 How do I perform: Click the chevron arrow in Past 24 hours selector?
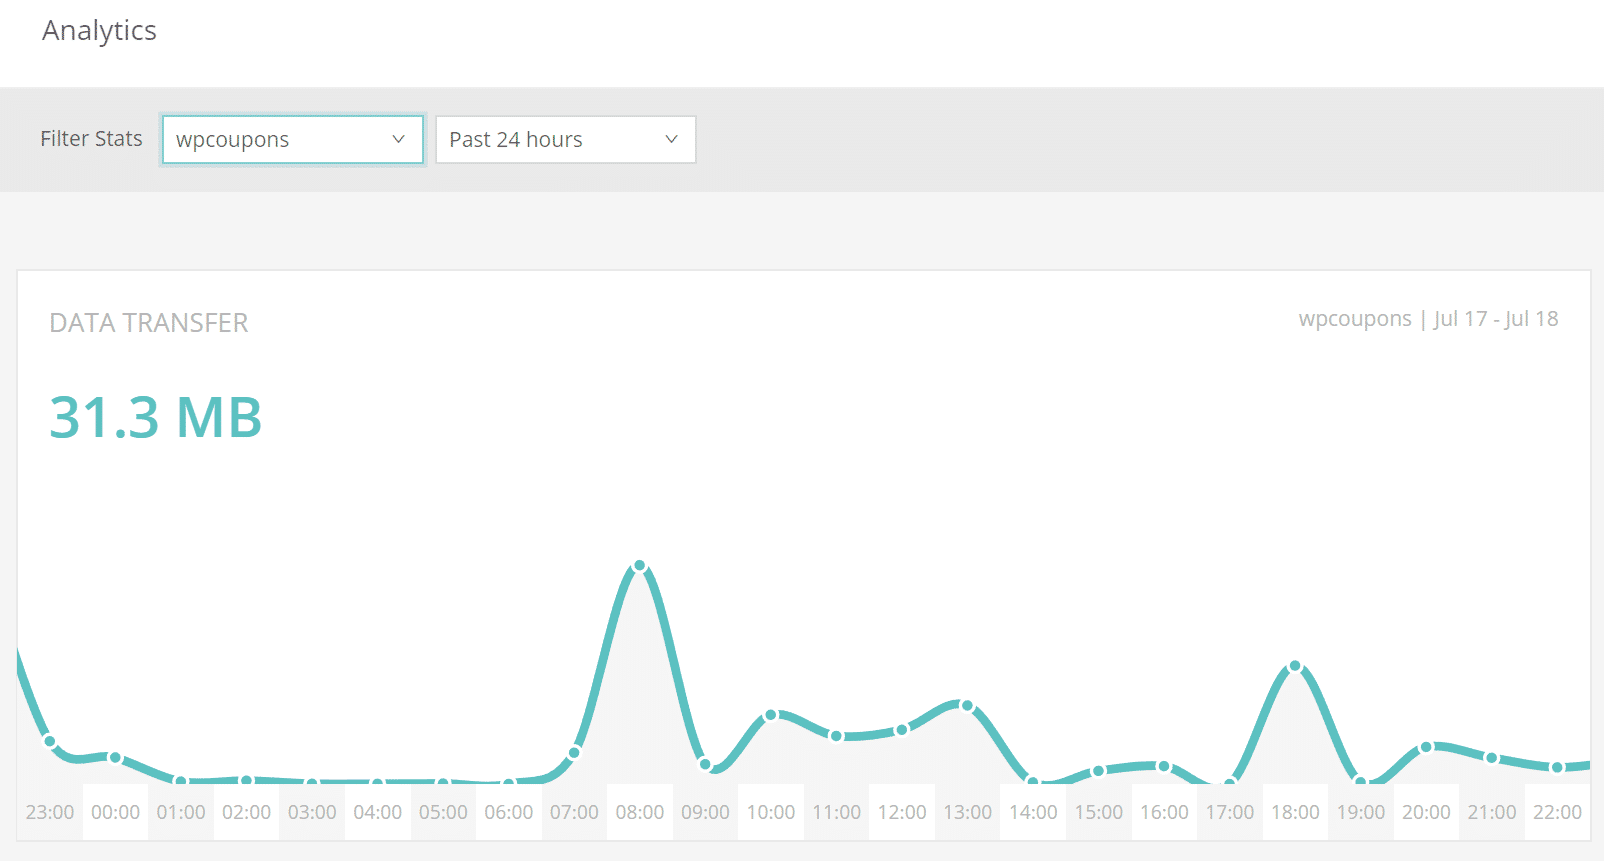pos(671,140)
